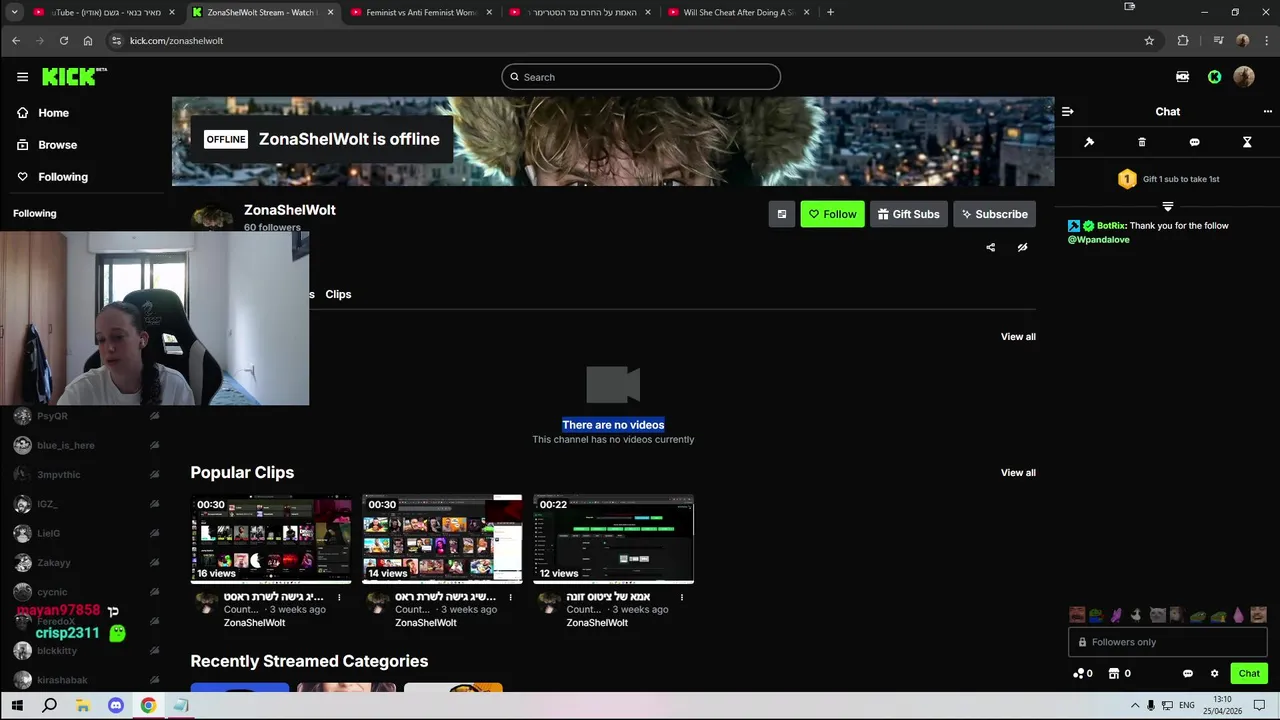
Task: Reload the page in Chrome
Action: point(64,41)
